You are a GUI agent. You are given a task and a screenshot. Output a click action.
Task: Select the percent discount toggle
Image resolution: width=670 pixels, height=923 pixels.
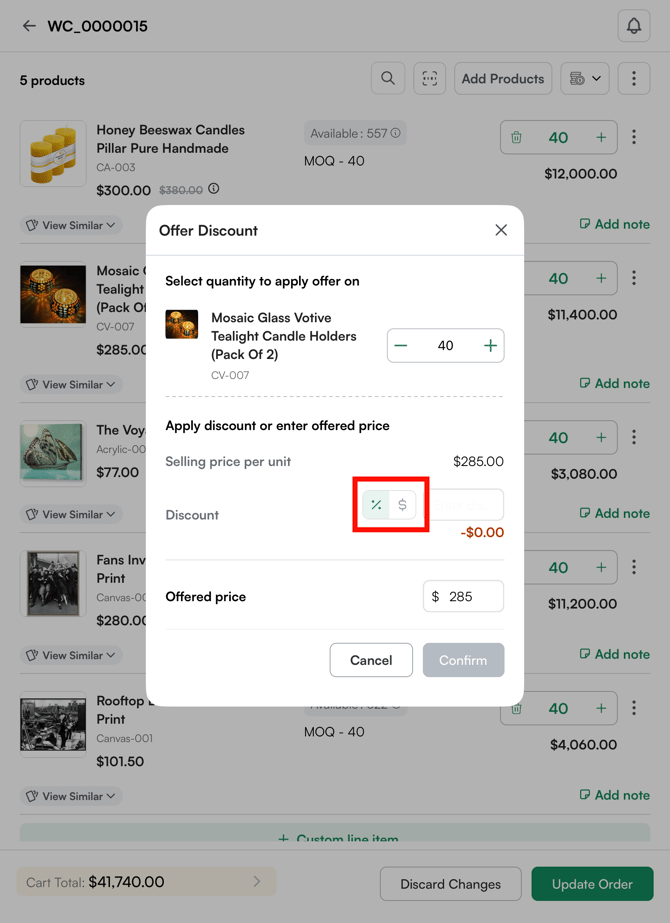[x=377, y=505]
